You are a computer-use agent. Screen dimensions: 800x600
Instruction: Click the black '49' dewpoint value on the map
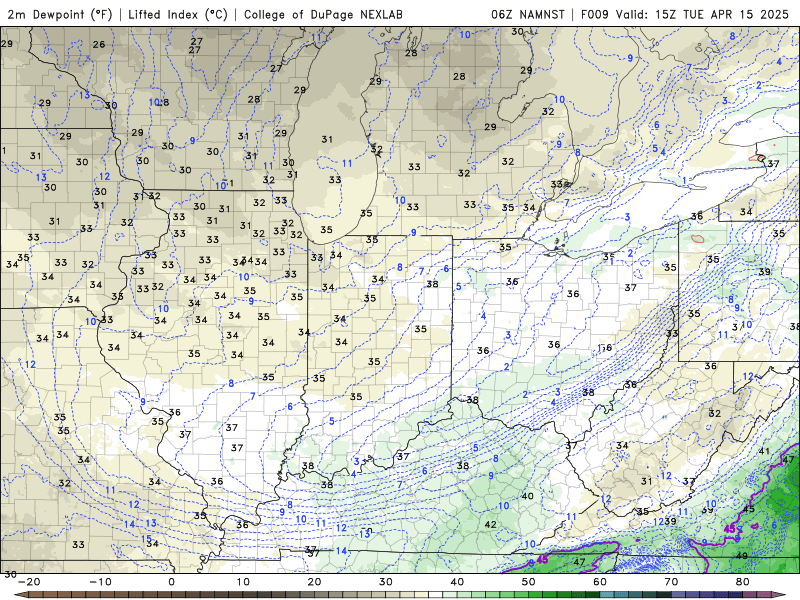[742, 556]
